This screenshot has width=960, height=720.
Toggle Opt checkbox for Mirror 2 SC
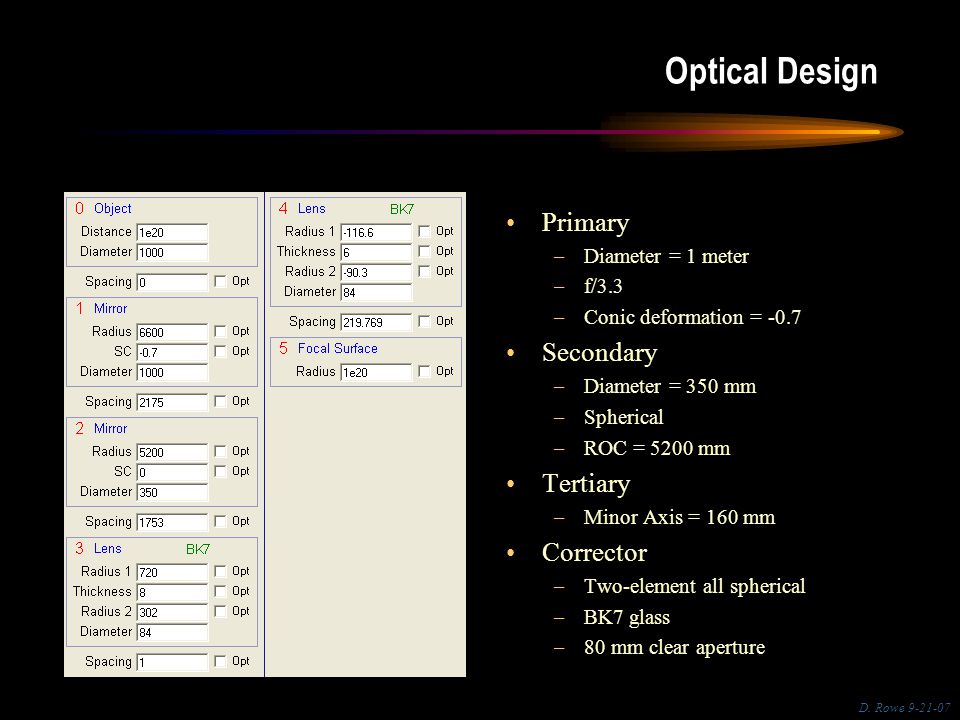click(x=220, y=471)
